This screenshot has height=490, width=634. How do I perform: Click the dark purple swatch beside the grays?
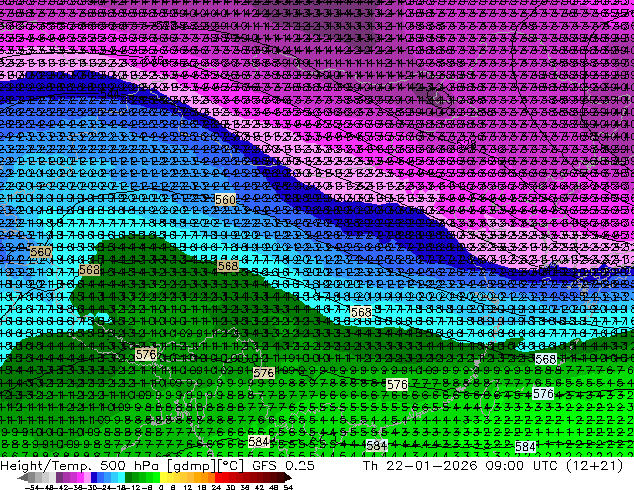(59, 478)
